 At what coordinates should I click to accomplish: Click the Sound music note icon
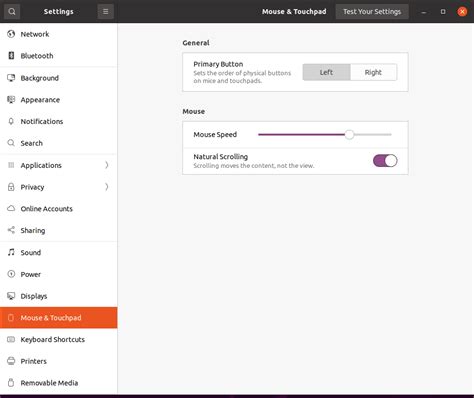(11, 252)
